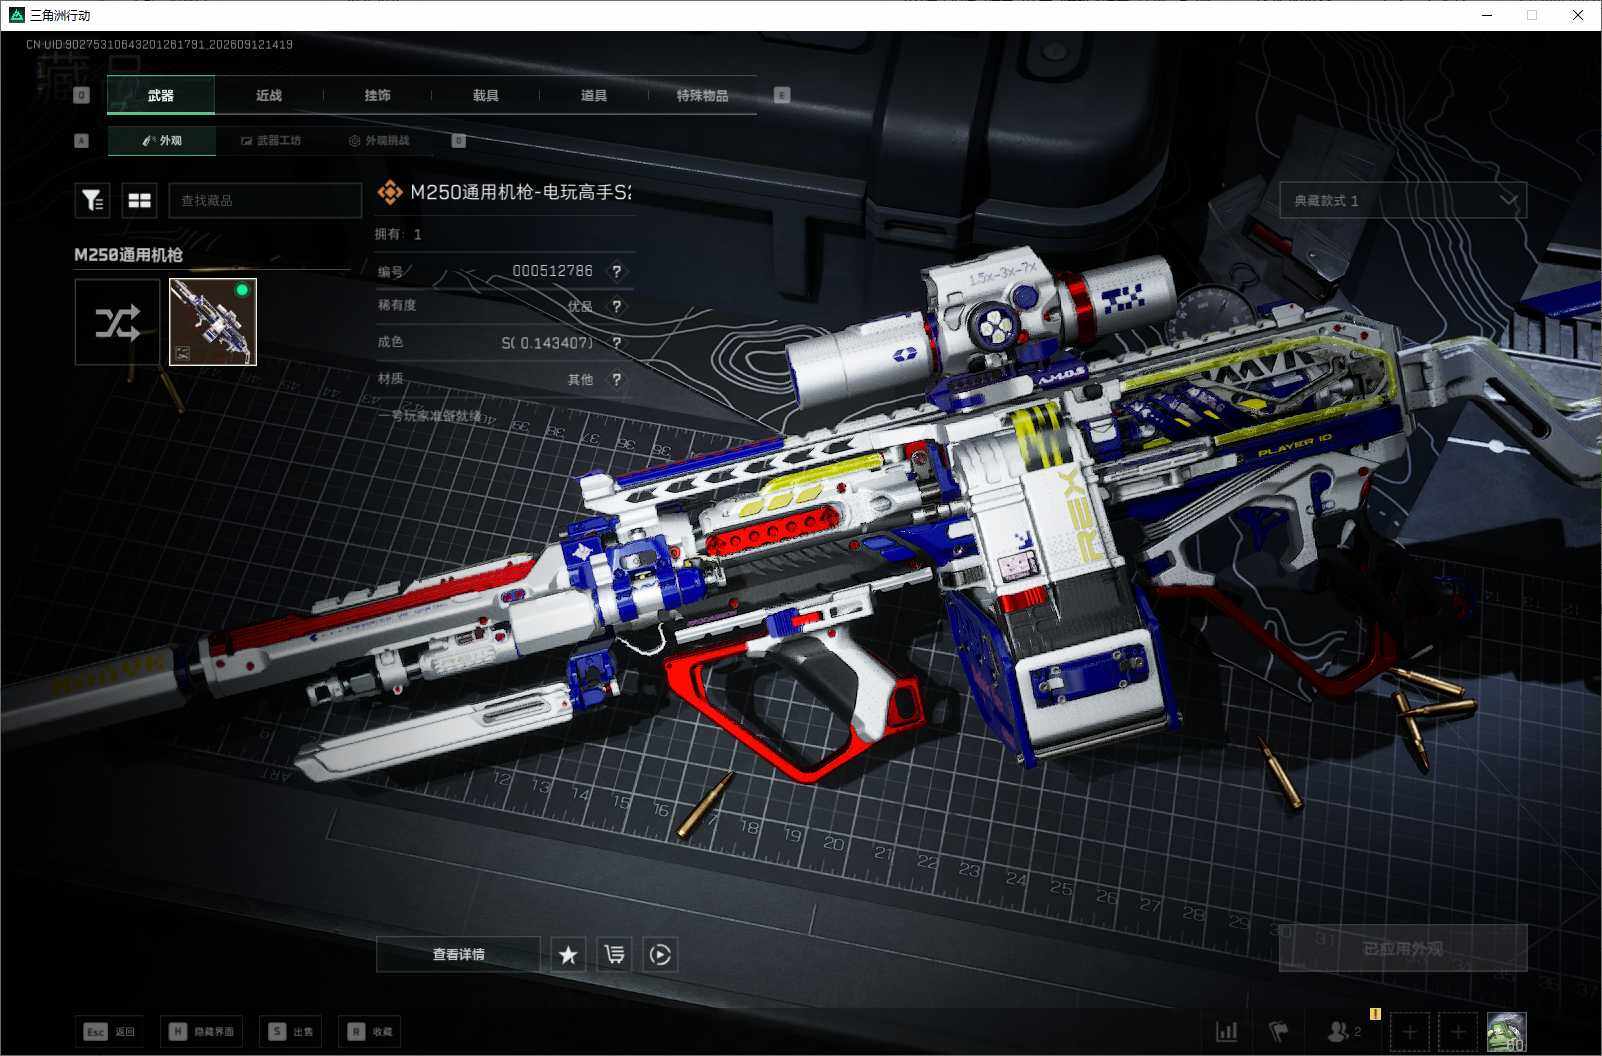
Task: Switch to the 挂饰 tab
Action: point(377,95)
